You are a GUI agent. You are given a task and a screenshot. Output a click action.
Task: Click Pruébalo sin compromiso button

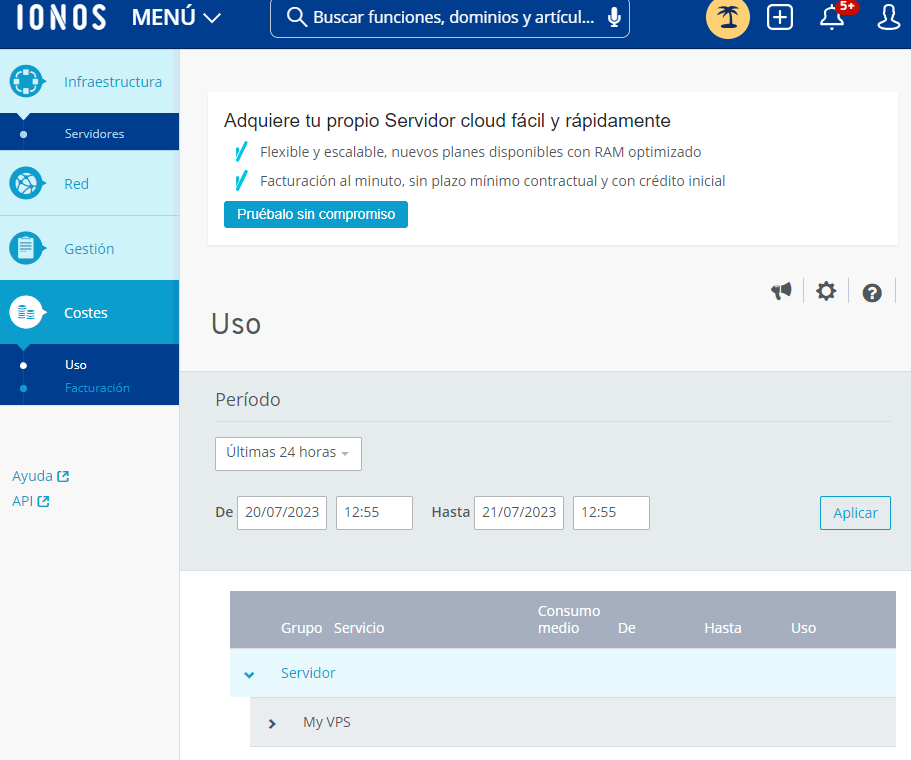(x=315, y=214)
